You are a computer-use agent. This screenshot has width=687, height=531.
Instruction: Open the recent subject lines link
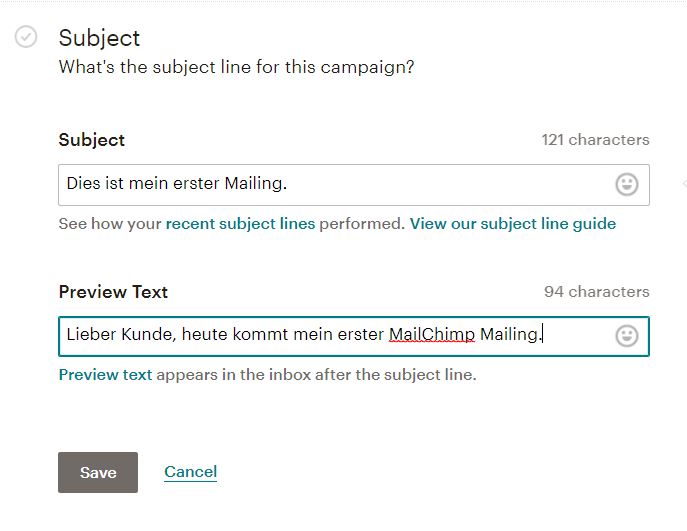[240, 224]
